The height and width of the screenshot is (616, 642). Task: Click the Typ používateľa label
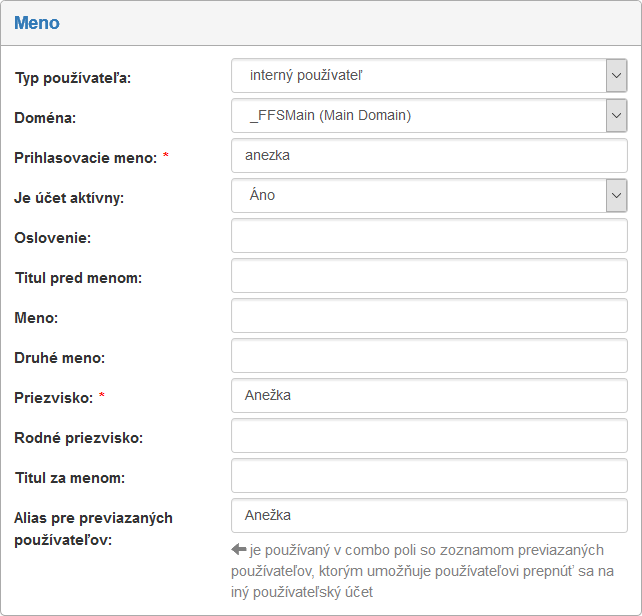coord(73,78)
